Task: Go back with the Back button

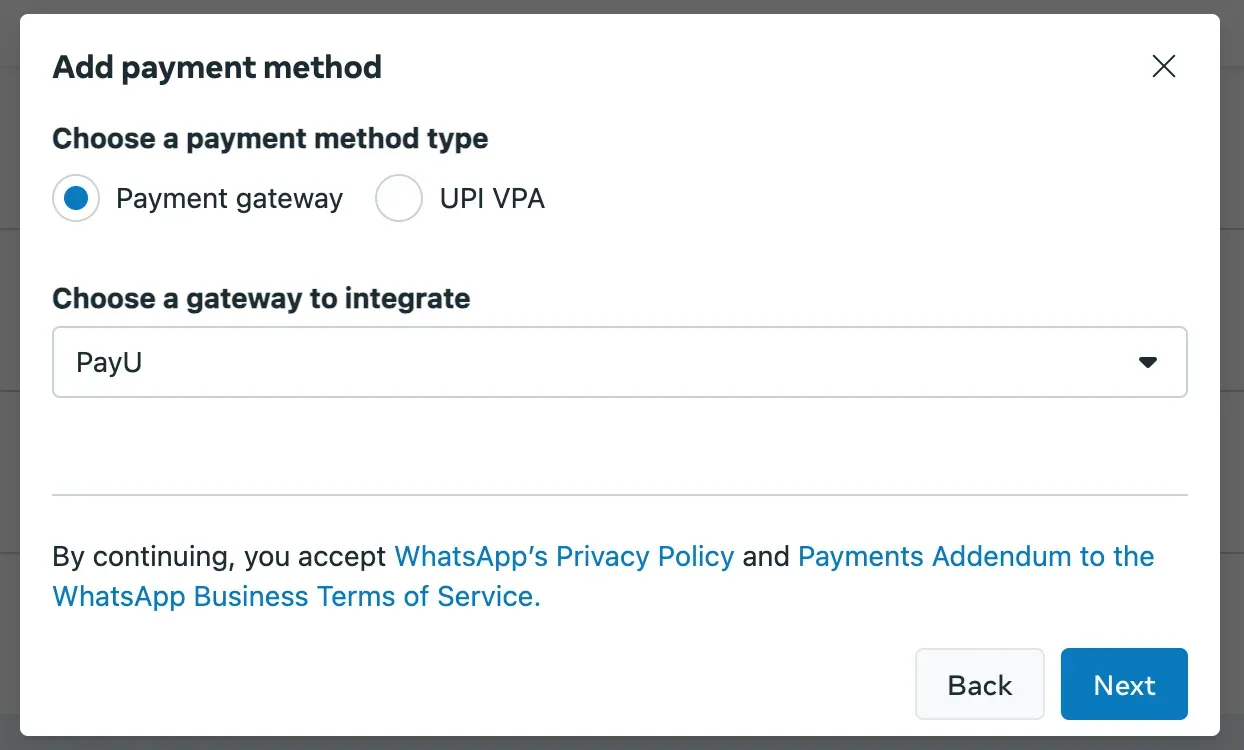Action: click(x=979, y=684)
